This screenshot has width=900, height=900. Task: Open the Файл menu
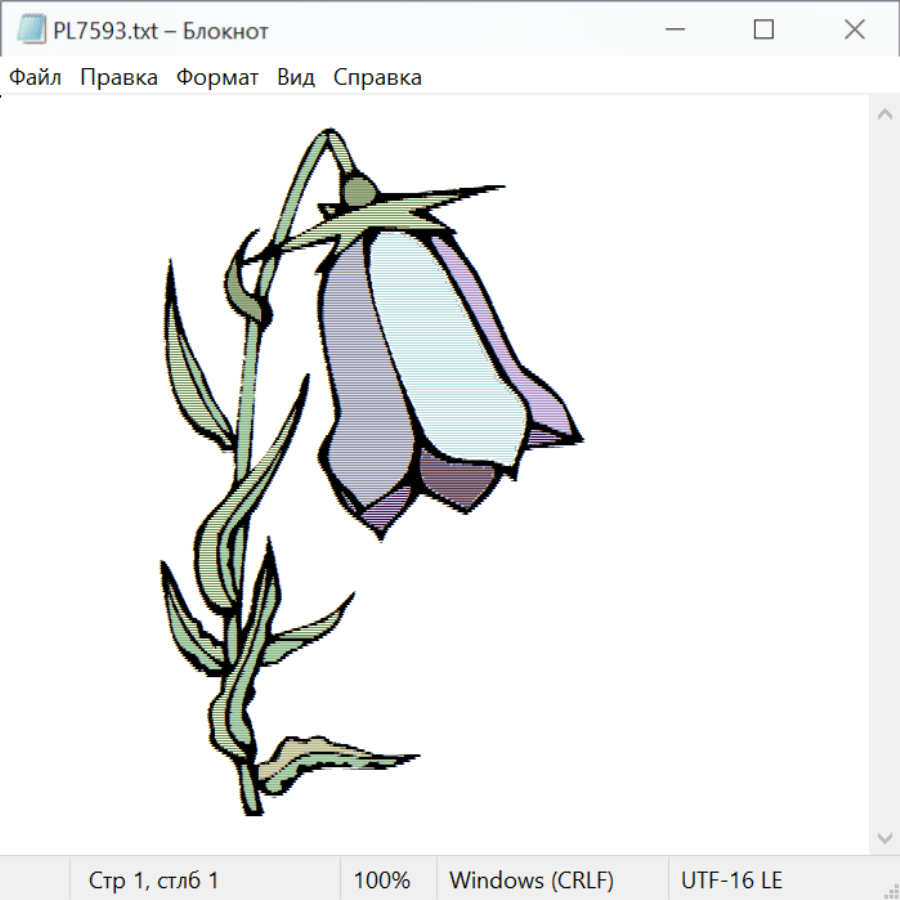[x=35, y=78]
